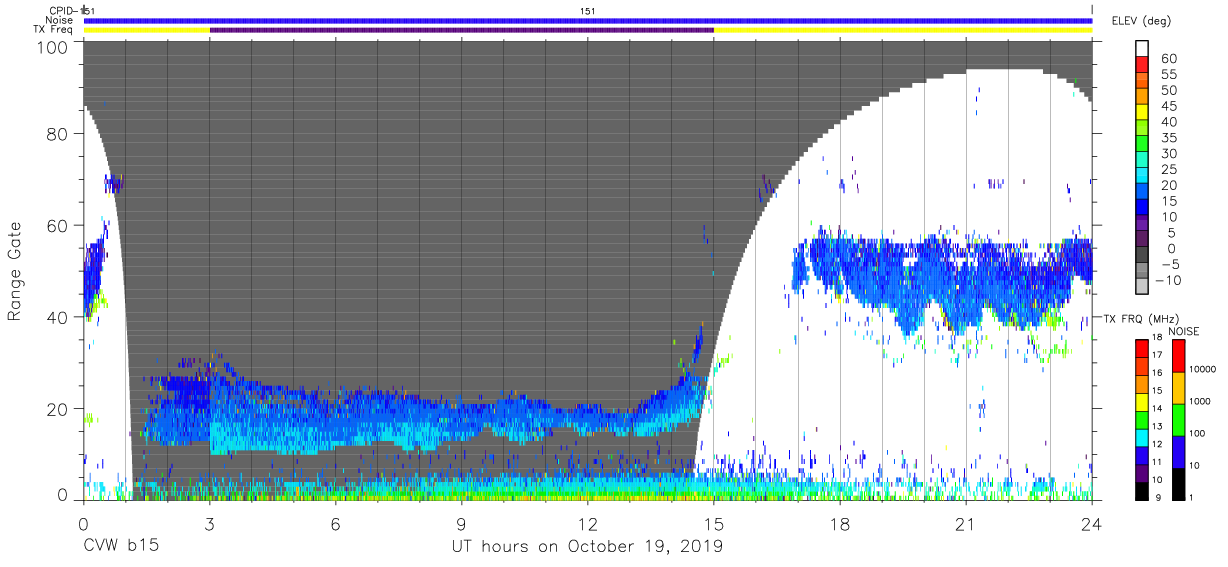Click the green swatch in TX FRQ colorbar
The width and height of the screenshot is (1228, 567).
point(1142,420)
